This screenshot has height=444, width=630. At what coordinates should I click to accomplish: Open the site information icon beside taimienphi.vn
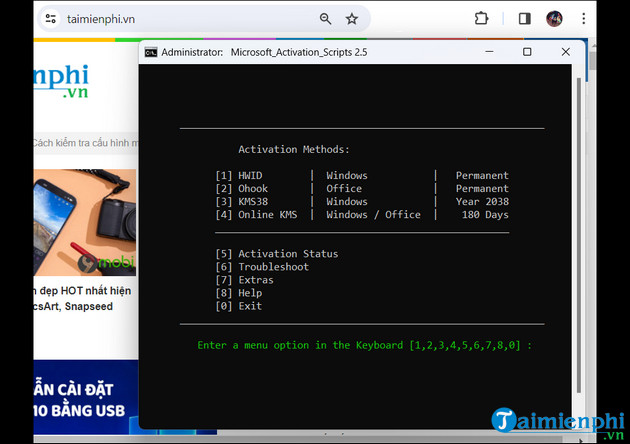click(51, 18)
